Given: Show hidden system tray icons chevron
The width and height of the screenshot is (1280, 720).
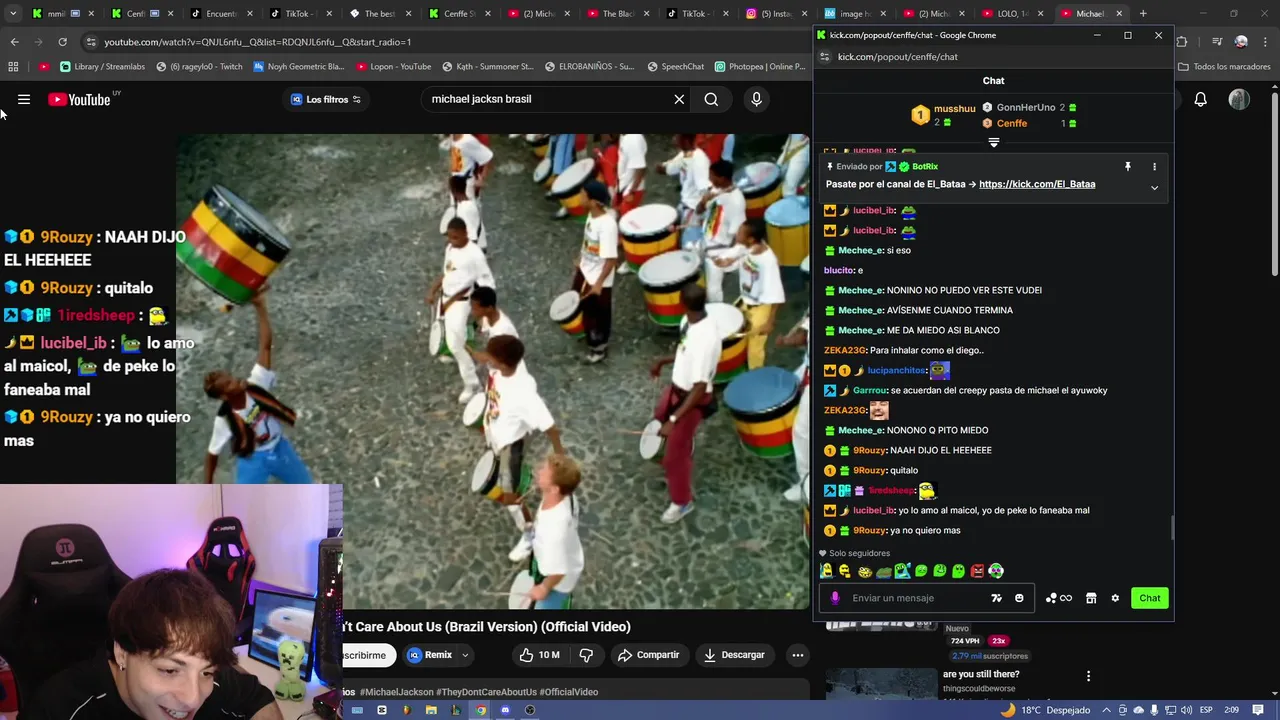Looking at the screenshot, I should [x=1108, y=710].
